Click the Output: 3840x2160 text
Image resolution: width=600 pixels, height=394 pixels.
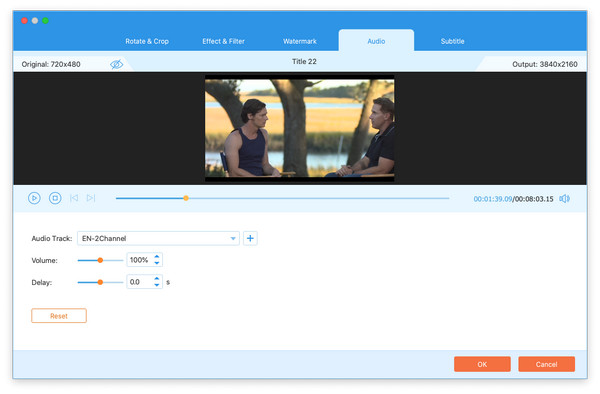tap(545, 64)
